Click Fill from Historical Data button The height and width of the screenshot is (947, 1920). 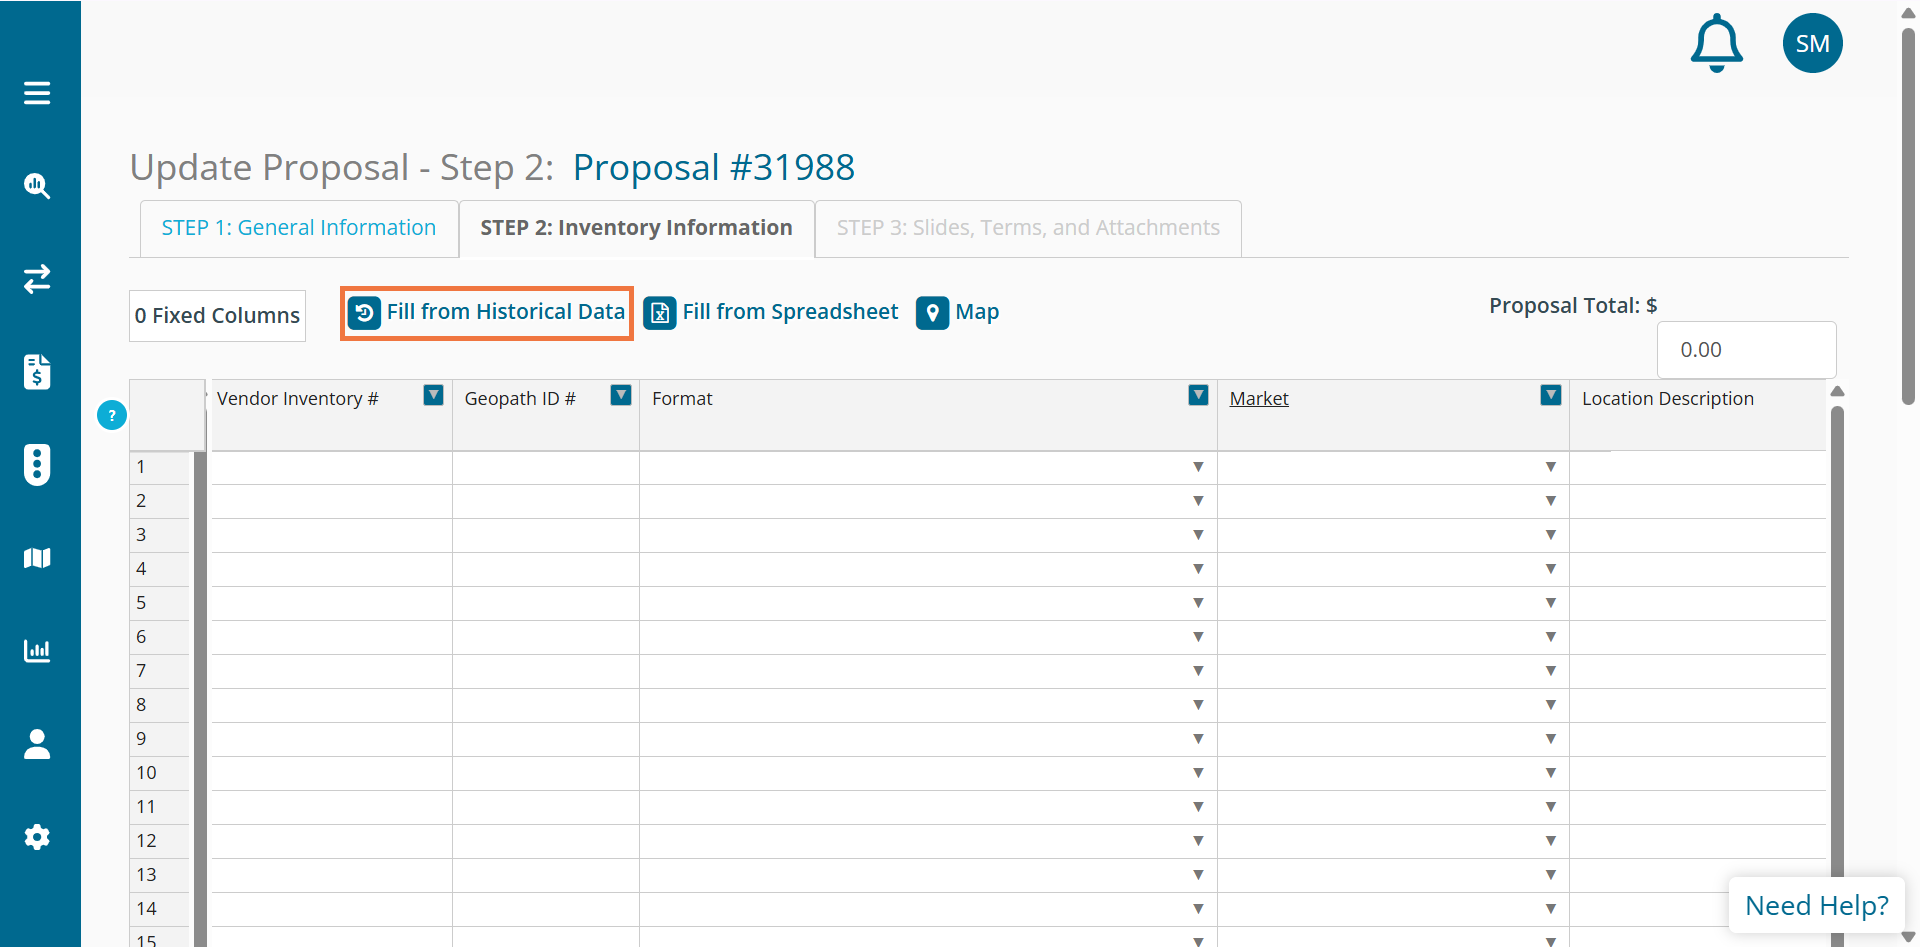tap(487, 312)
